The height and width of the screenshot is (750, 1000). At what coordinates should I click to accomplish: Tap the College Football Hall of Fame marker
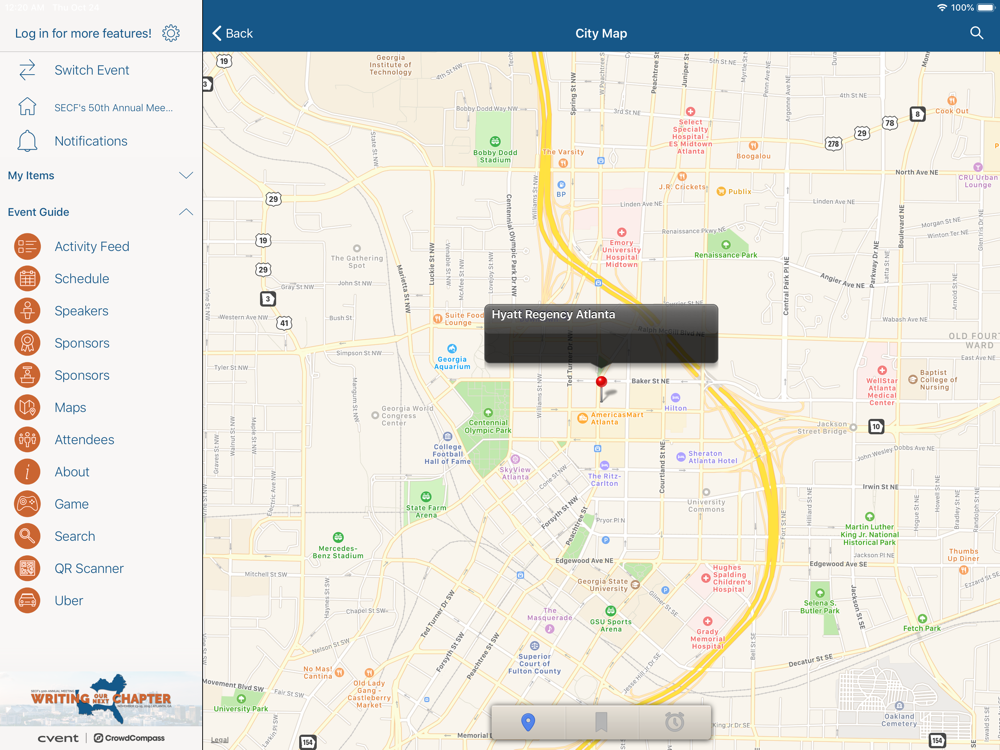coord(448,437)
